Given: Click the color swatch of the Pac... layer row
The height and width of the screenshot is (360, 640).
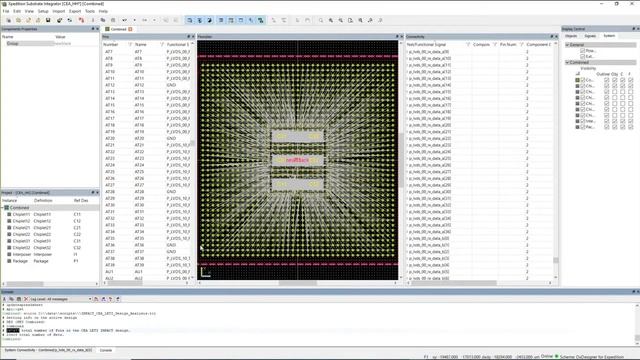Looking at the screenshot, I should point(577,127).
